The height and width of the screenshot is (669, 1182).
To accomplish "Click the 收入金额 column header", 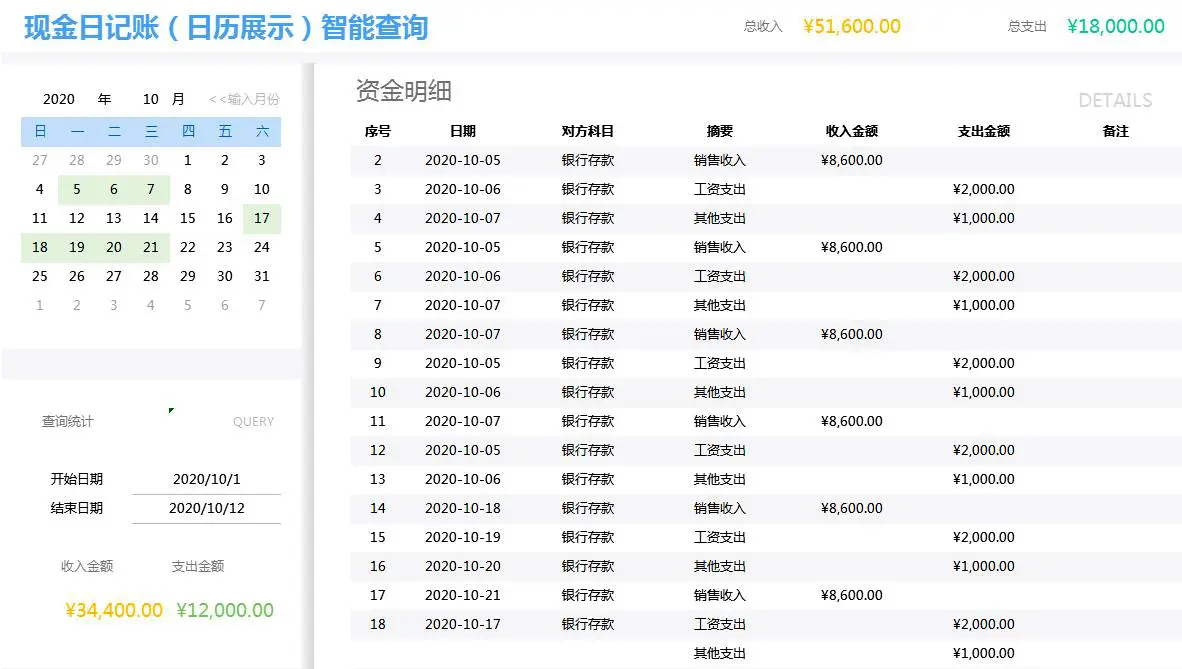I will point(852,131).
